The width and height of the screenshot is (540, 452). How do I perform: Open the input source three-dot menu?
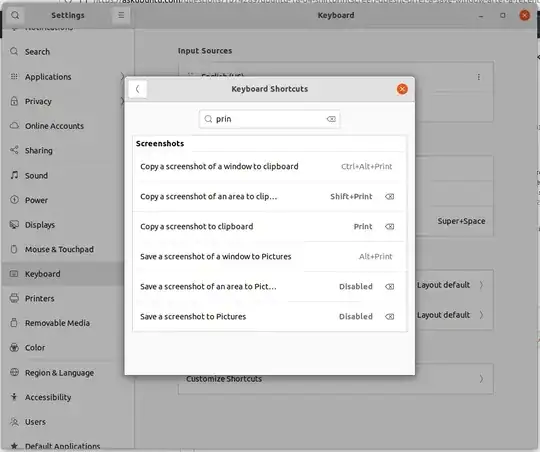(x=479, y=77)
